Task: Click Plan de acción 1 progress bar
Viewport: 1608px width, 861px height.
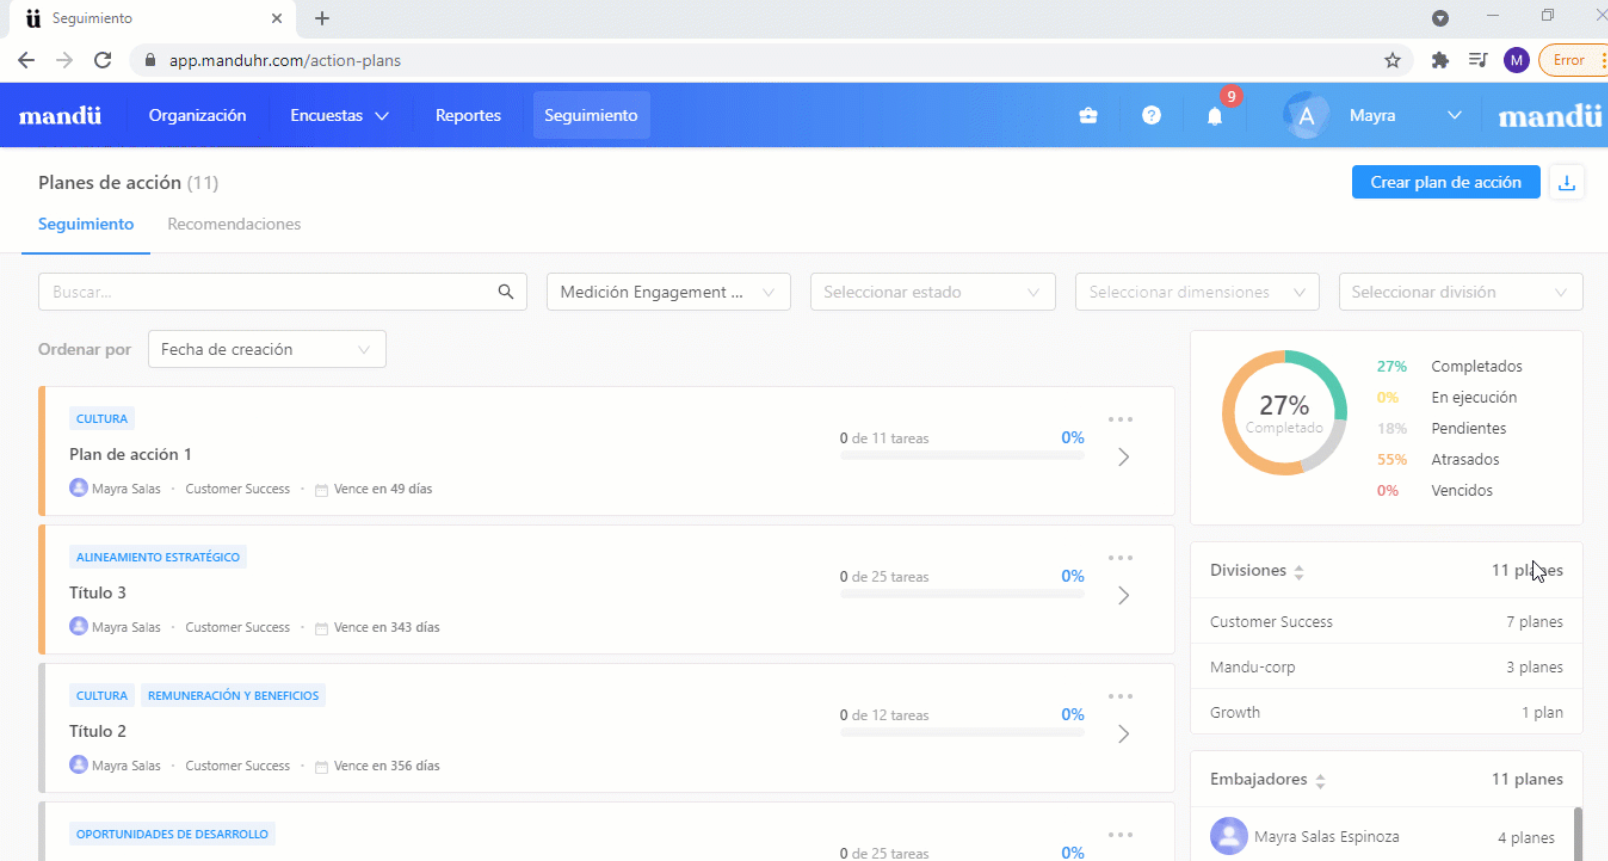Action: coord(962,456)
